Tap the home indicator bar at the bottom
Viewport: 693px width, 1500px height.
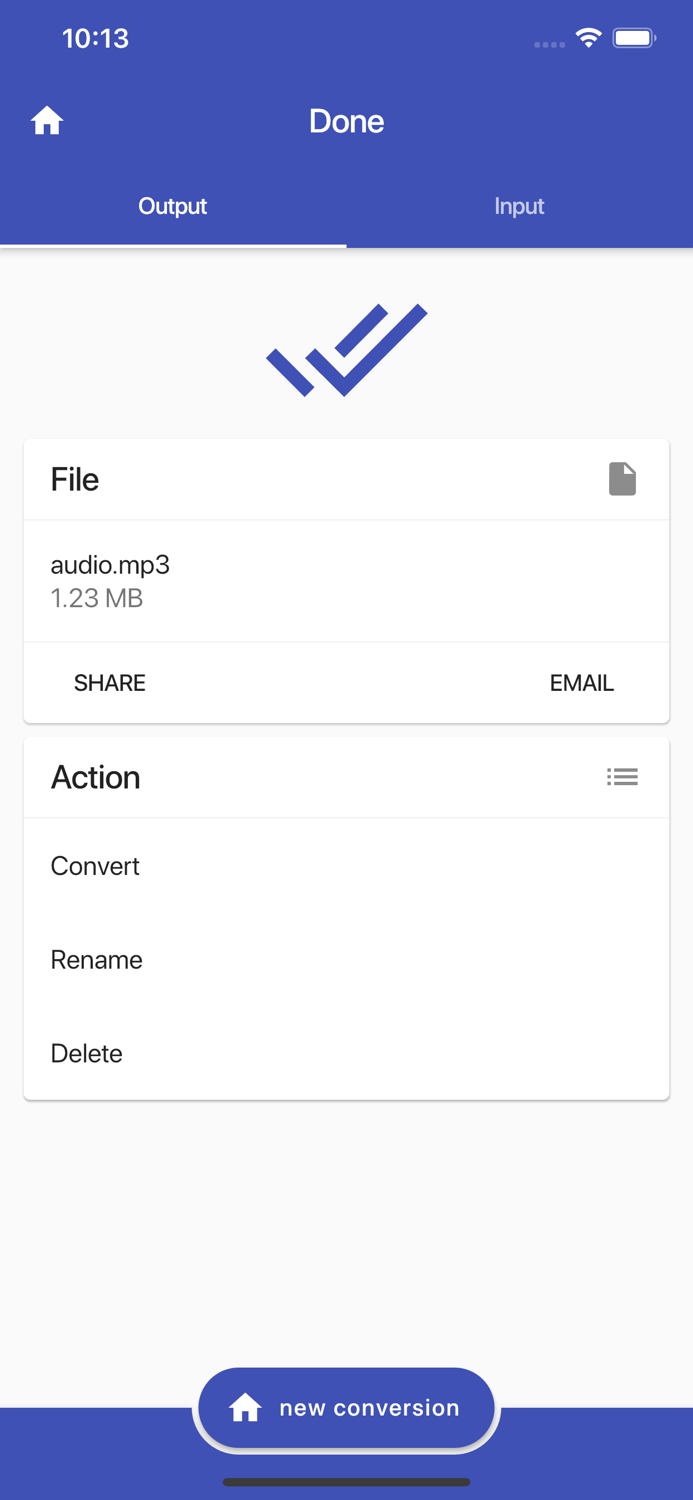coord(346,1483)
